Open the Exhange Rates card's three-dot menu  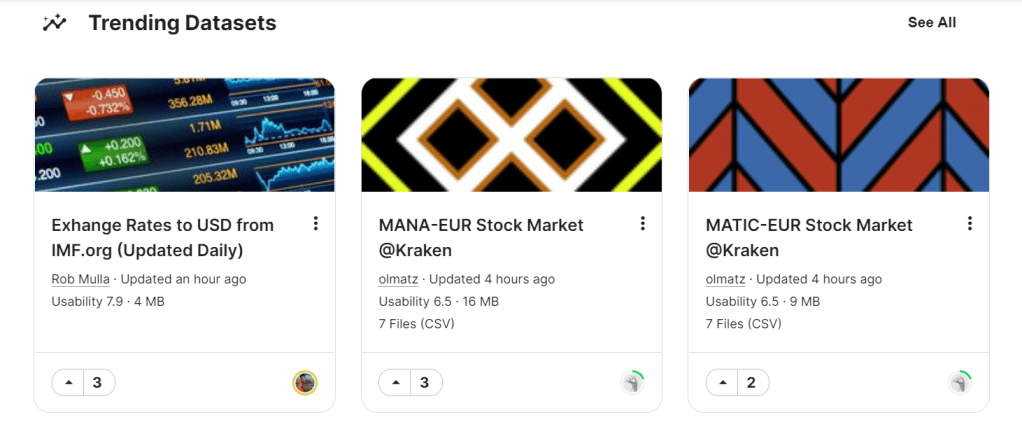[x=316, y=223]
